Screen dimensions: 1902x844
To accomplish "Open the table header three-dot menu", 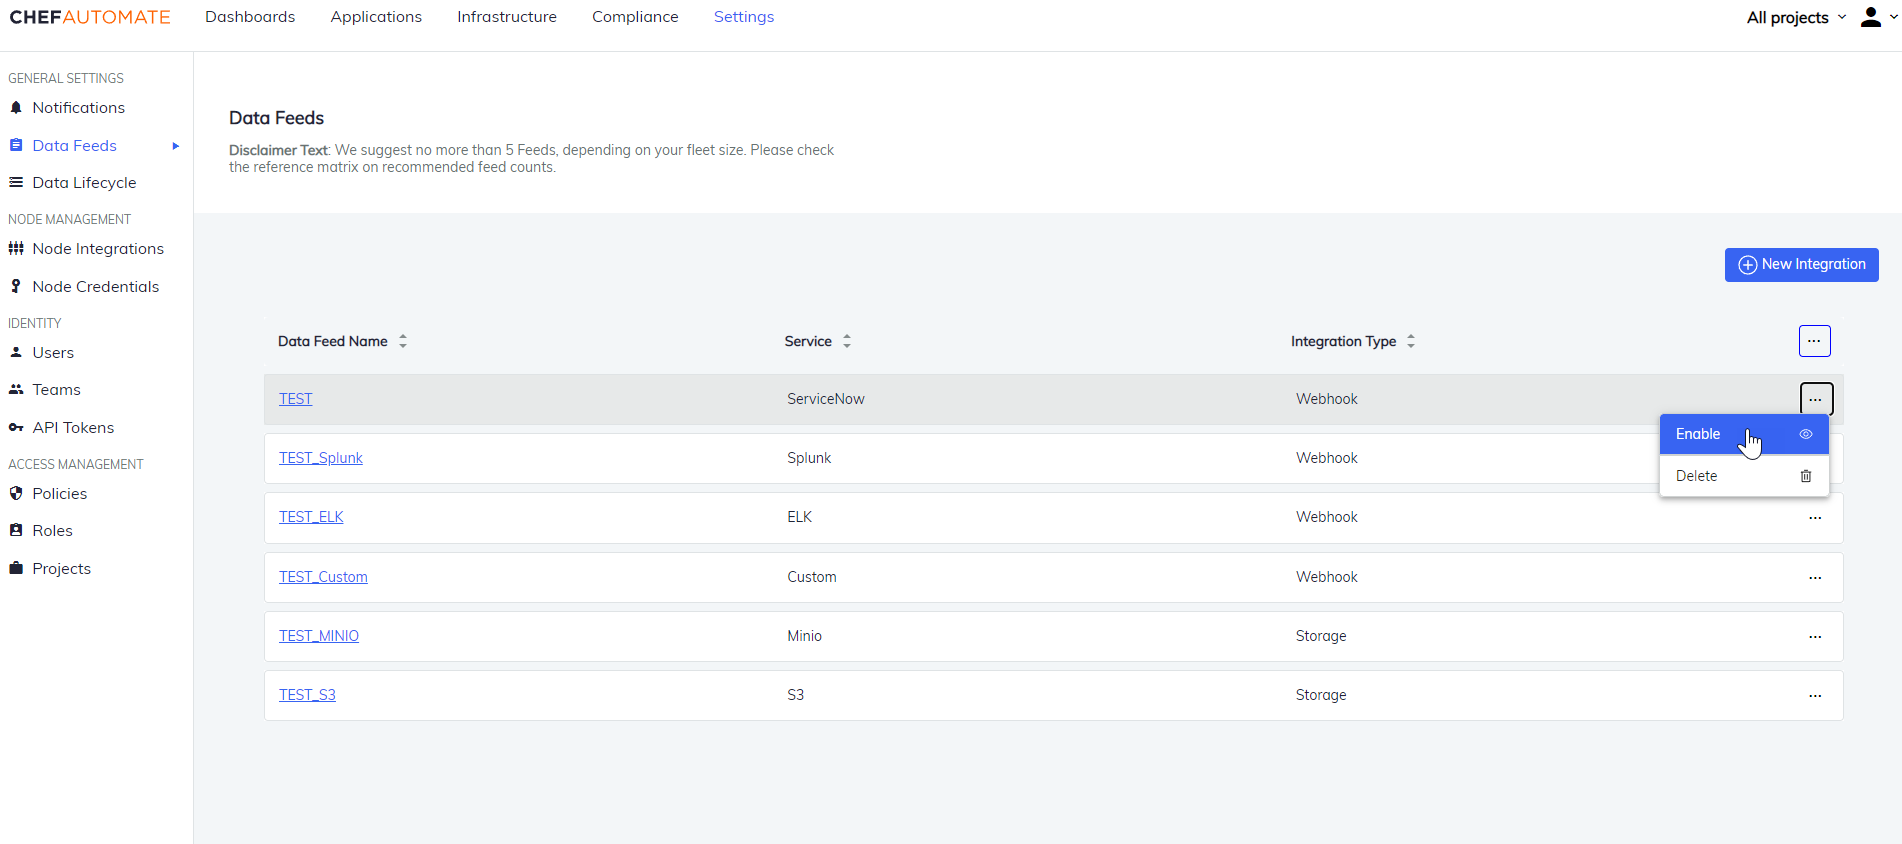I will pos(1814,341).
